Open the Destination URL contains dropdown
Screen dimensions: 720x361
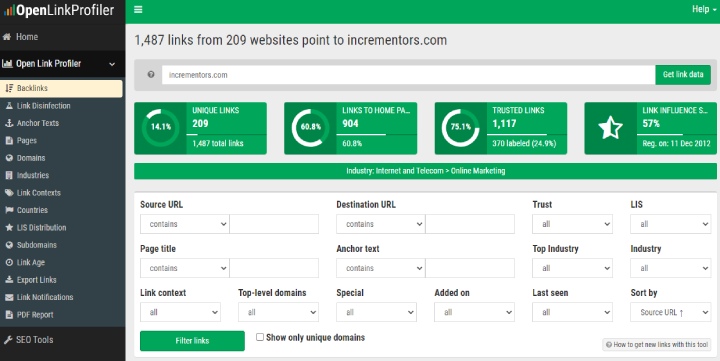[381, 224]
